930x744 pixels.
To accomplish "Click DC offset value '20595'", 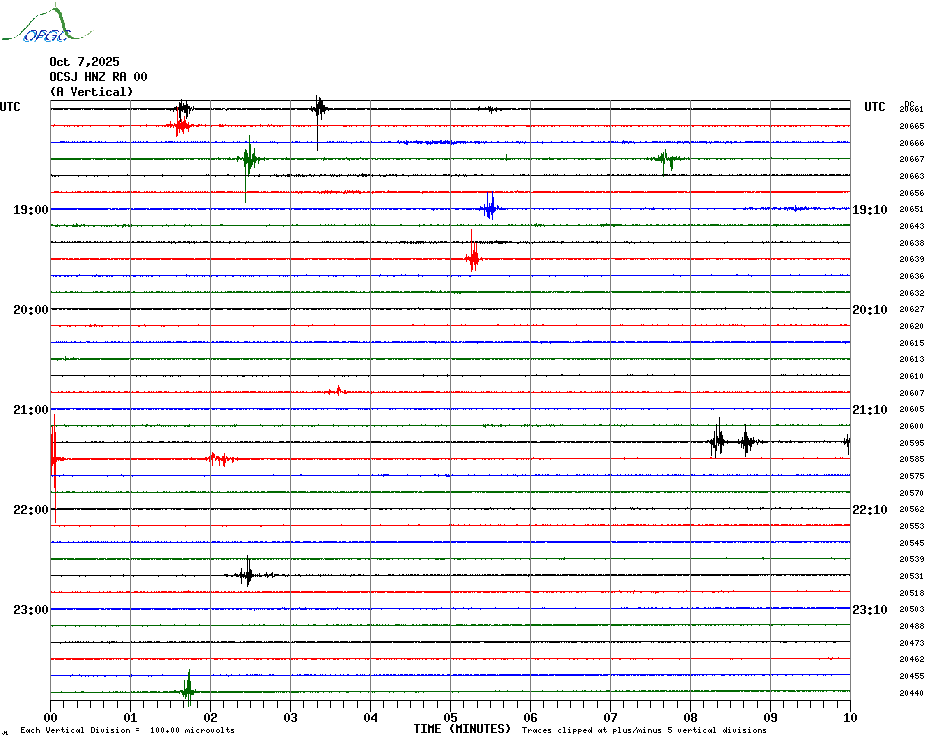I will (912, 443).
